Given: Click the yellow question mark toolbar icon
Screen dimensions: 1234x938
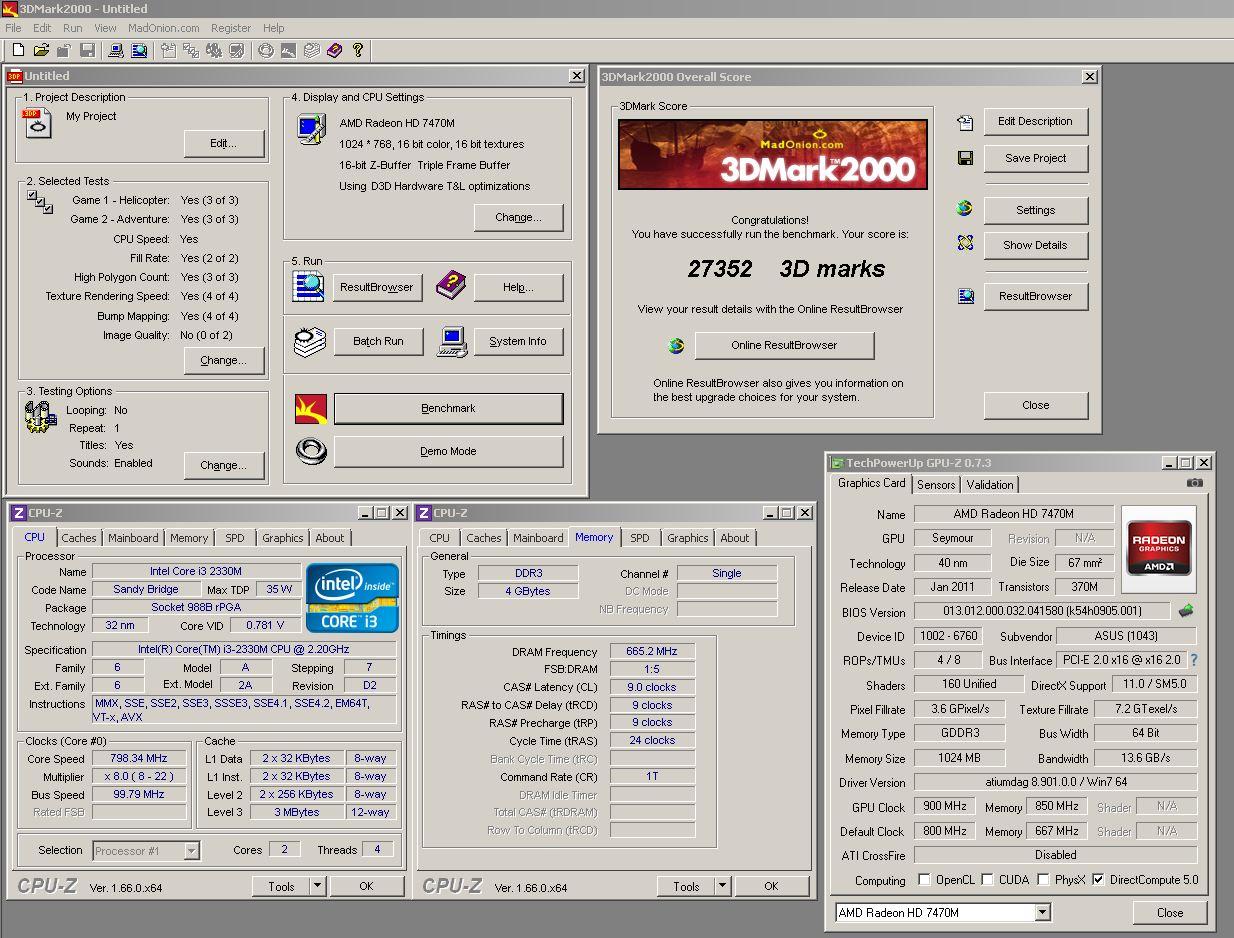Looking at the screenshot, I should 358,50.
